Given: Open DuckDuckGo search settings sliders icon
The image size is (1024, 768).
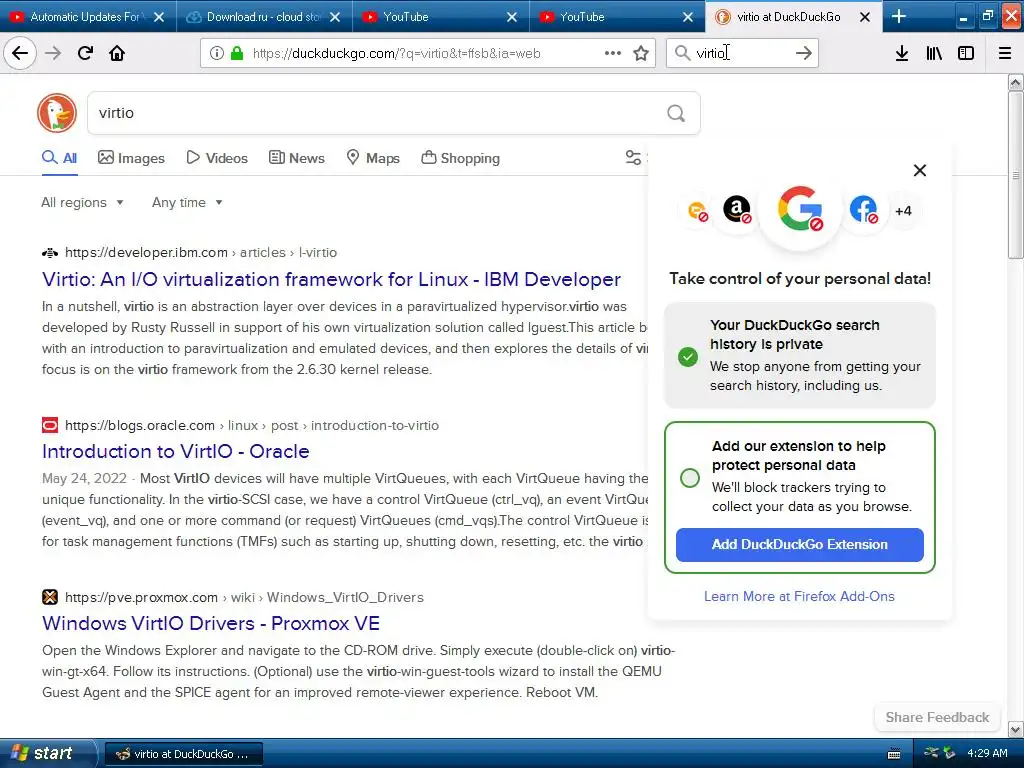Looking at the screenshot, I should click(633, 157).
